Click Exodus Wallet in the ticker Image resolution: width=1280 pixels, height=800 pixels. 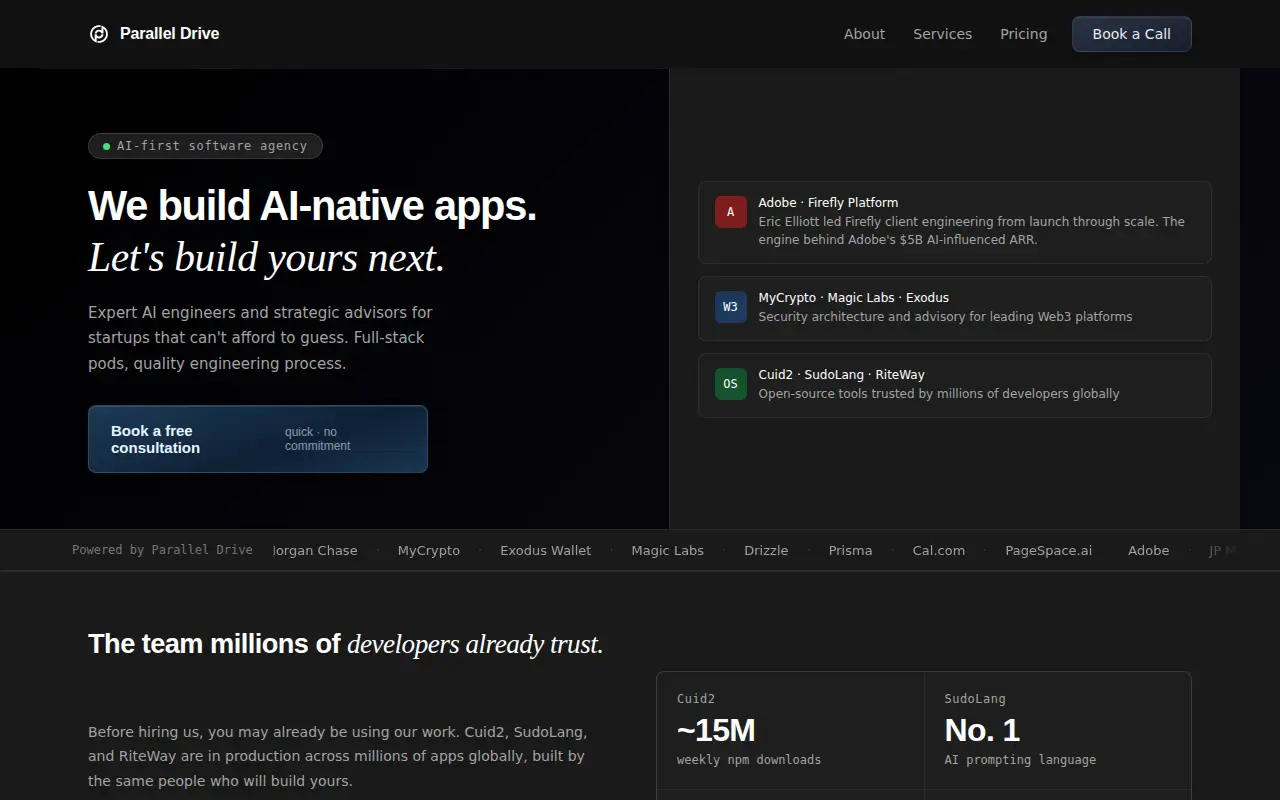click(x=545, y=551)
